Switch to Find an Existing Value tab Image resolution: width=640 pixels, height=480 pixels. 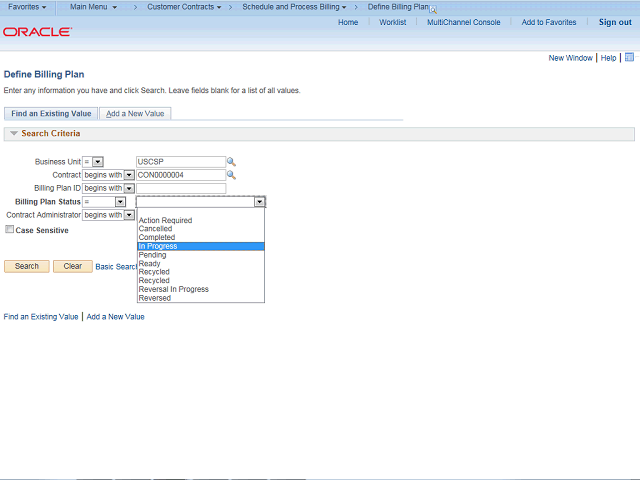tap(51, 113)
